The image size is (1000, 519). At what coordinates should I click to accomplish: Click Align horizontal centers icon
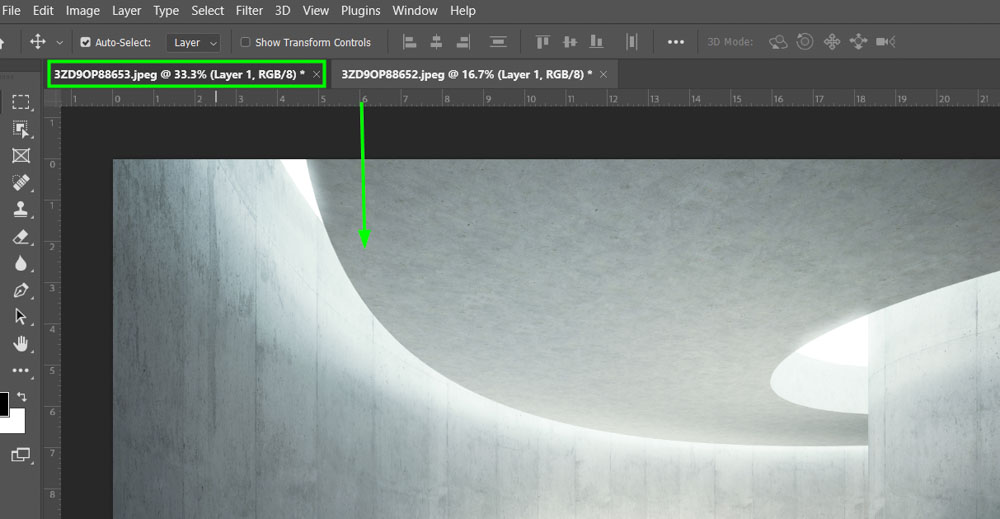click(436, 42)
